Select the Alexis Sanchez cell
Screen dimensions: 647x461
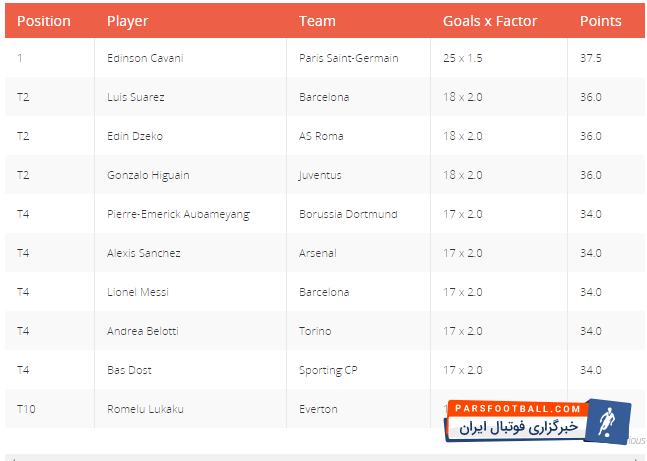144,253
